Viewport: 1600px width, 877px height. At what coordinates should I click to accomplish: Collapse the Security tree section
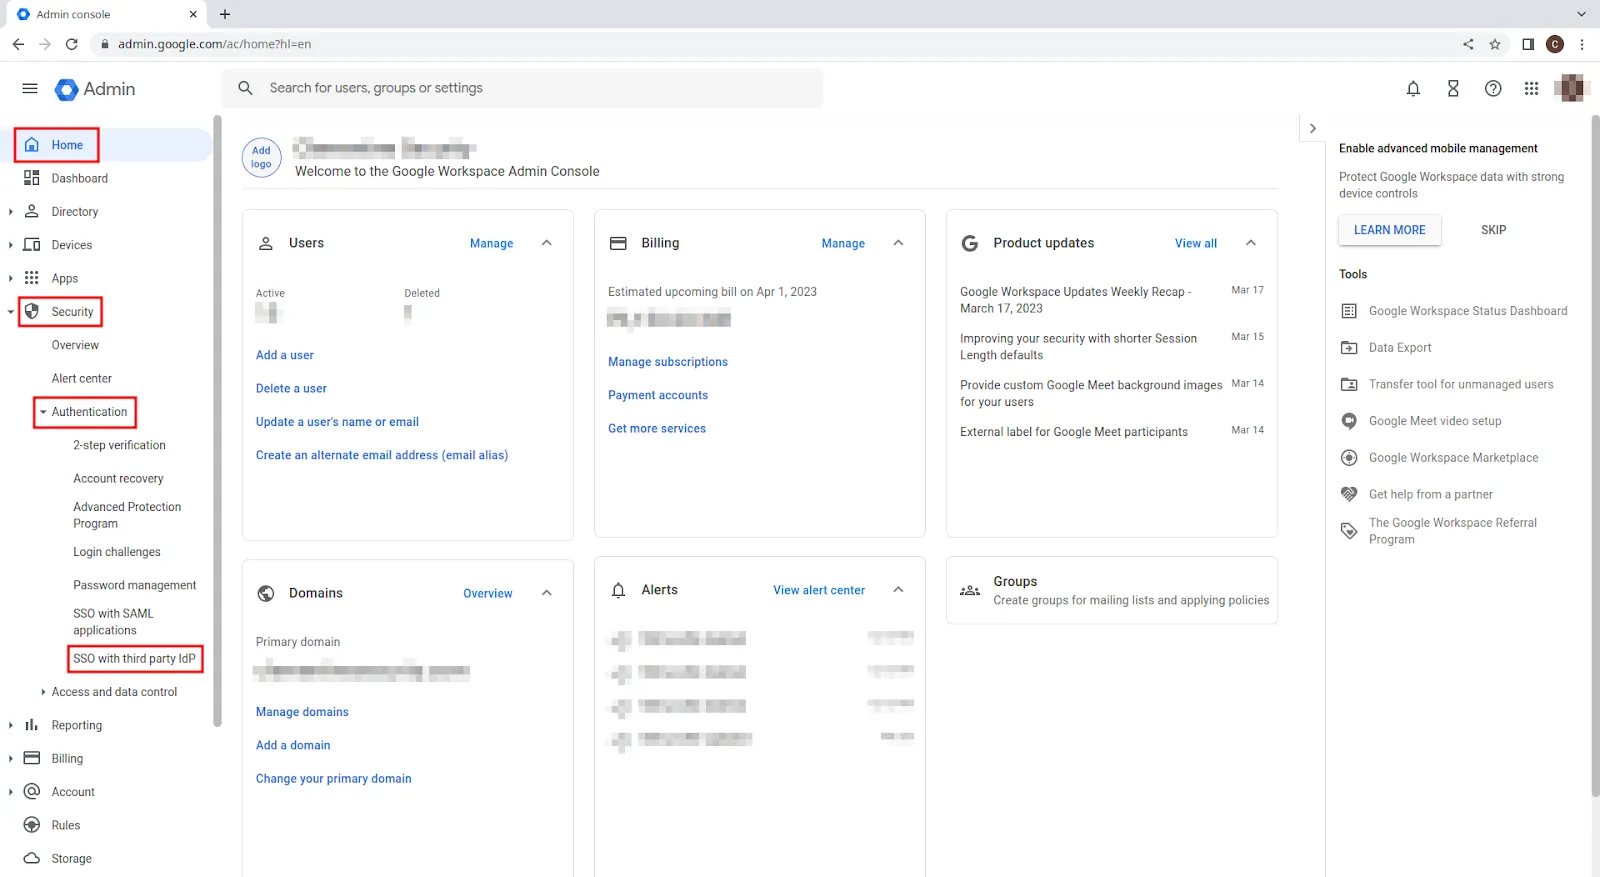11,312
